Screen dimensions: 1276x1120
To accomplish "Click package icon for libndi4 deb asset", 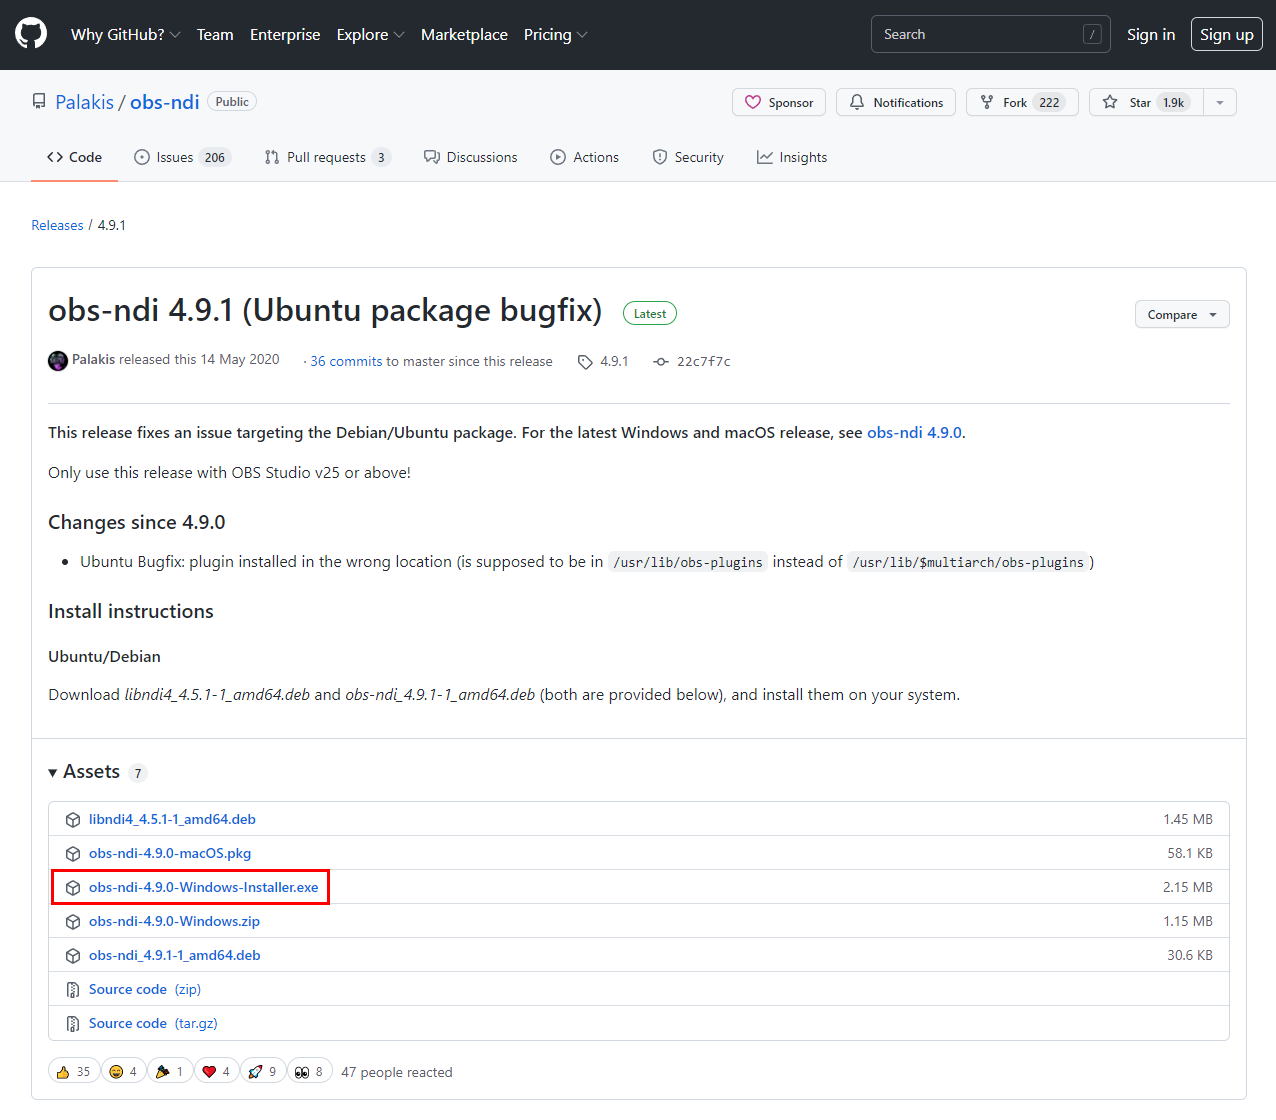I will tap(73, 820).
